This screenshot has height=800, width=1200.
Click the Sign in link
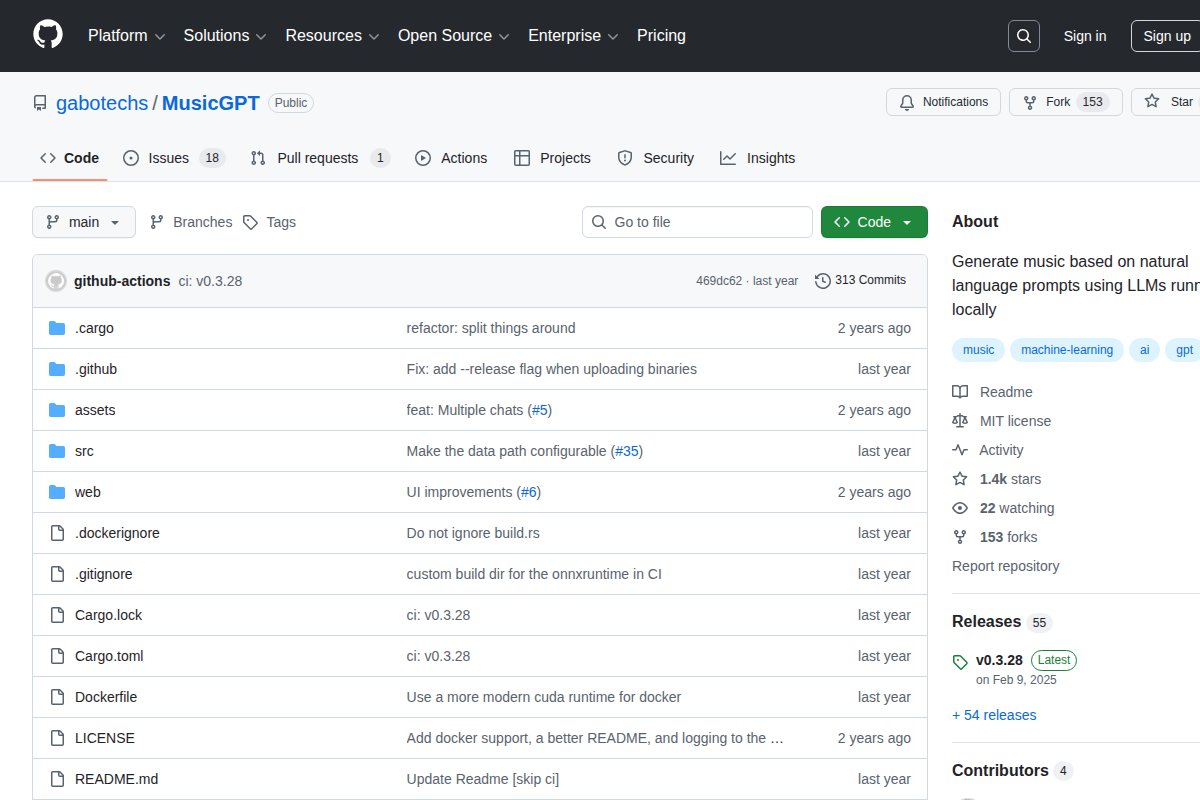1084,36
